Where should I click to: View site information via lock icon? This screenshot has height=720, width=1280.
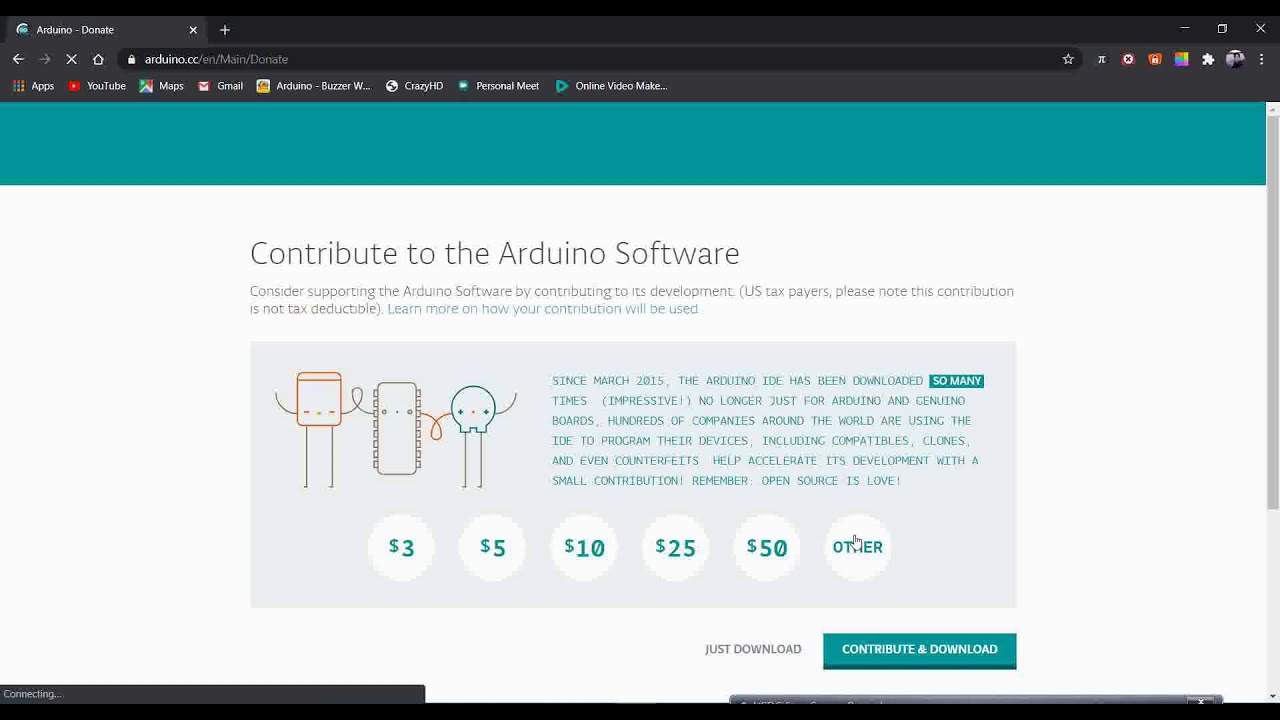point(131,59)
